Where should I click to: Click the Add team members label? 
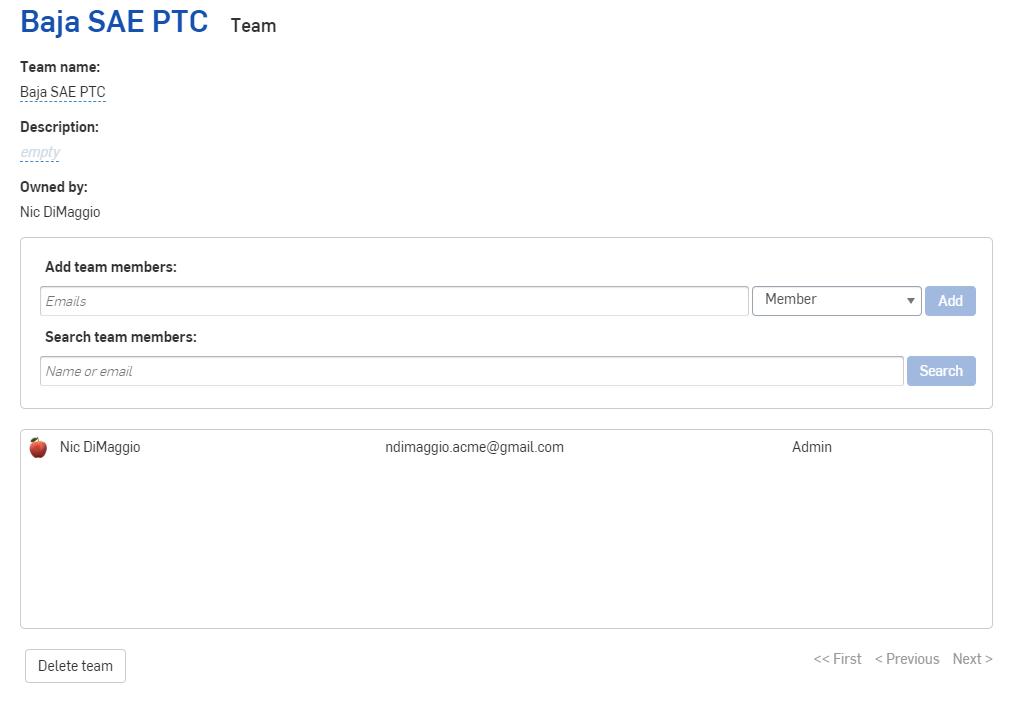click(110, 267)
